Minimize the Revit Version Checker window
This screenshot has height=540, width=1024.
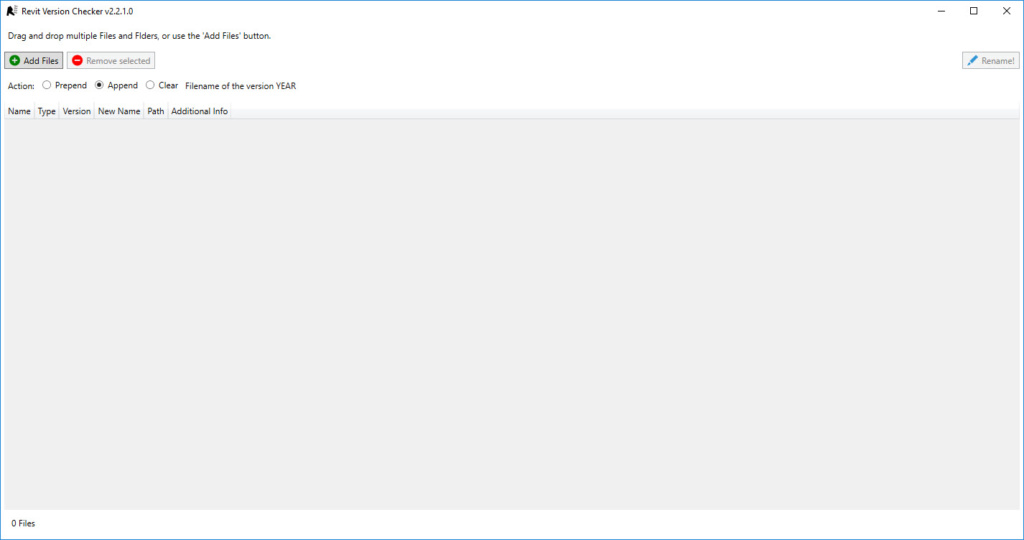[941, 11]
